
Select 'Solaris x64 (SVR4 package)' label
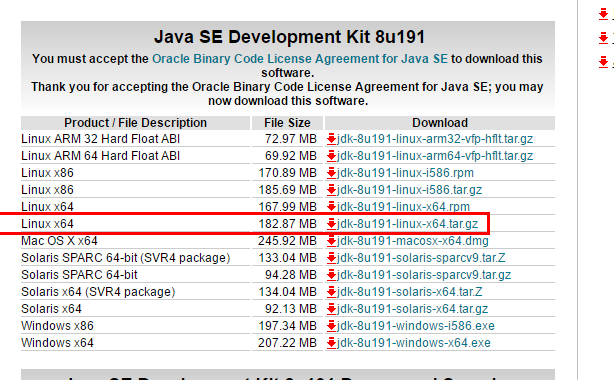click(x=98, y=292)
